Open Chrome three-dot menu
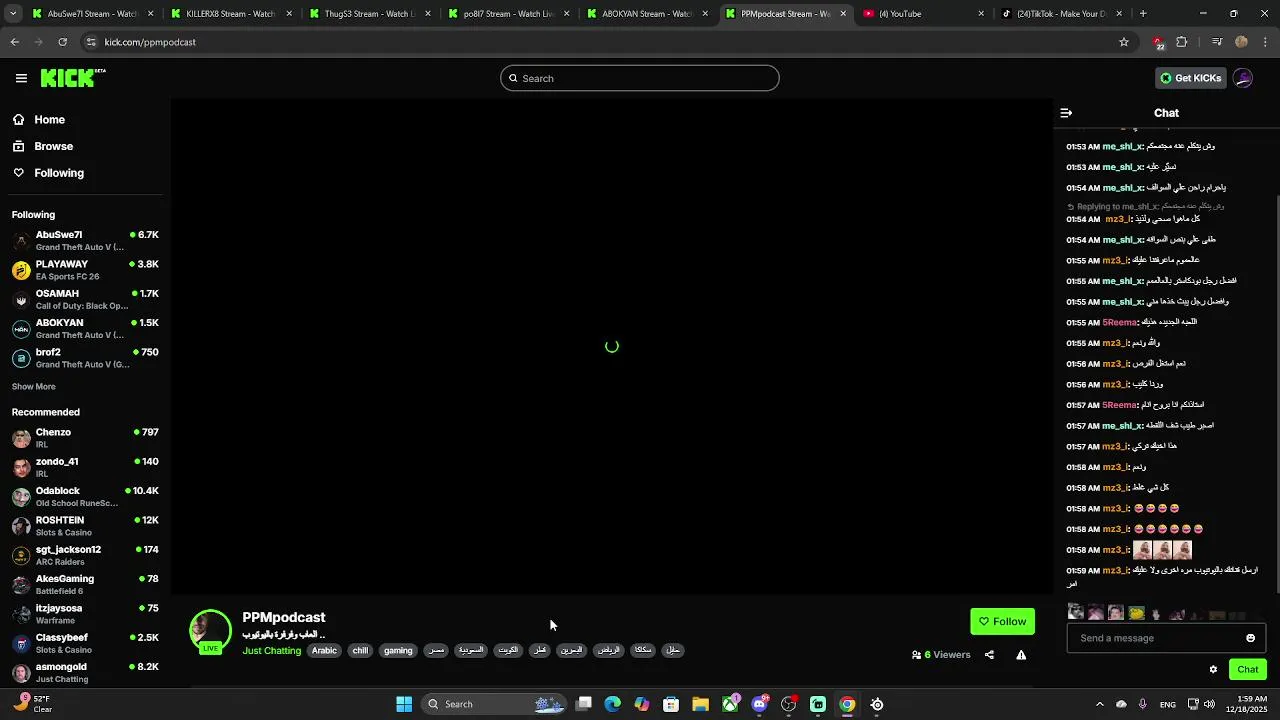 (x=1266, y=42)
